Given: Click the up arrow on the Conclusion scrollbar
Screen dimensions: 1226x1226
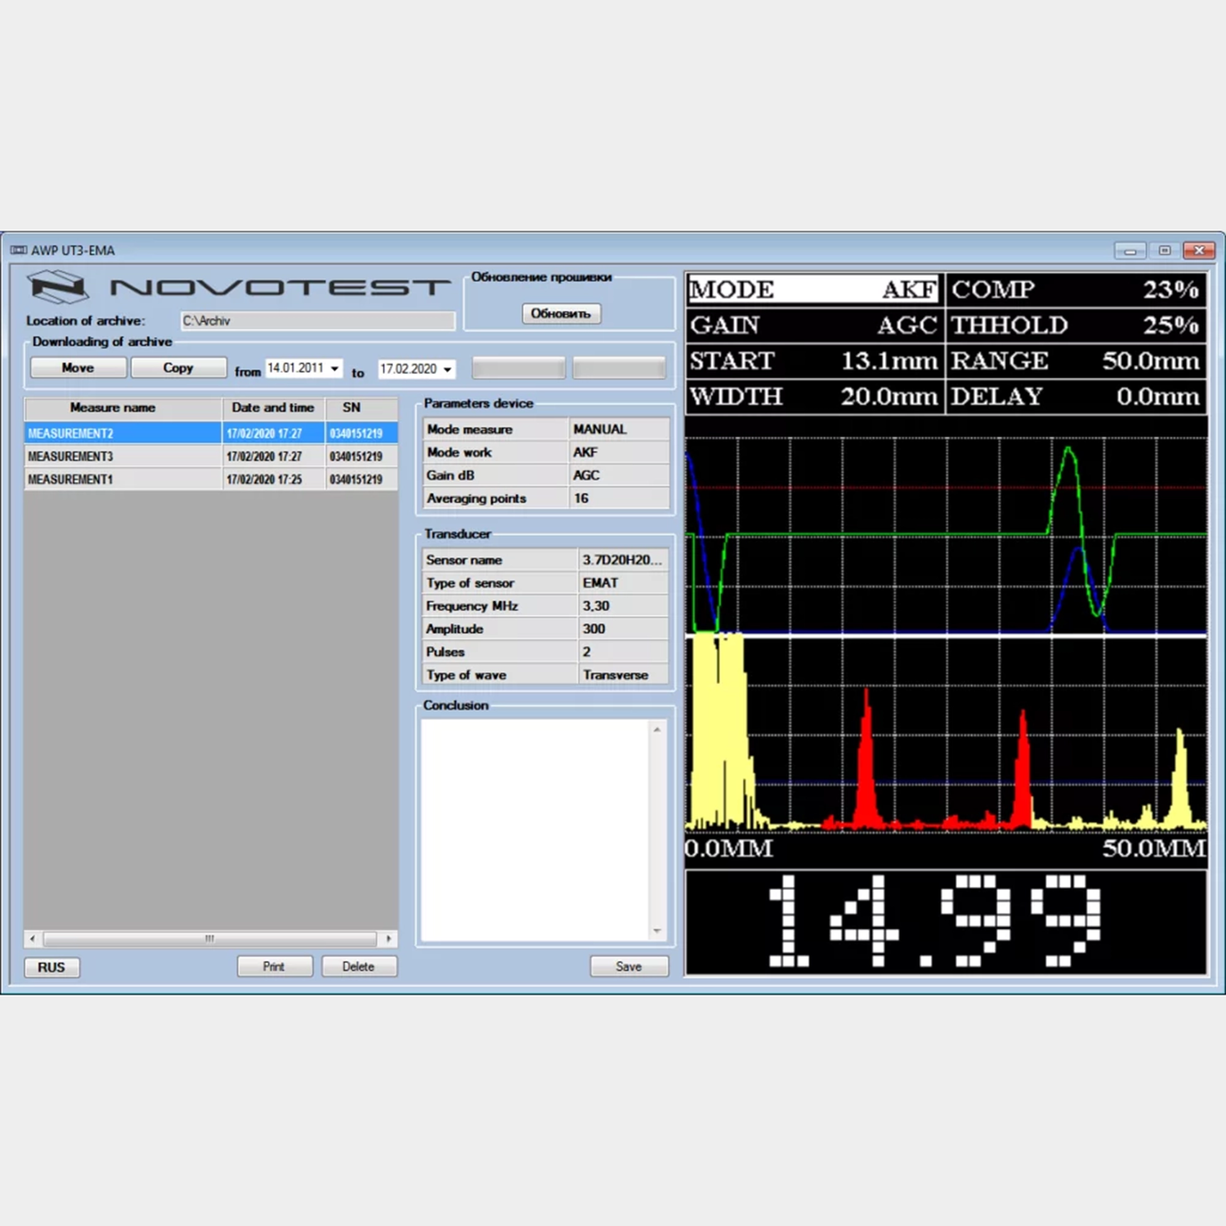Looking at the screenshot, I should (657, 728).
